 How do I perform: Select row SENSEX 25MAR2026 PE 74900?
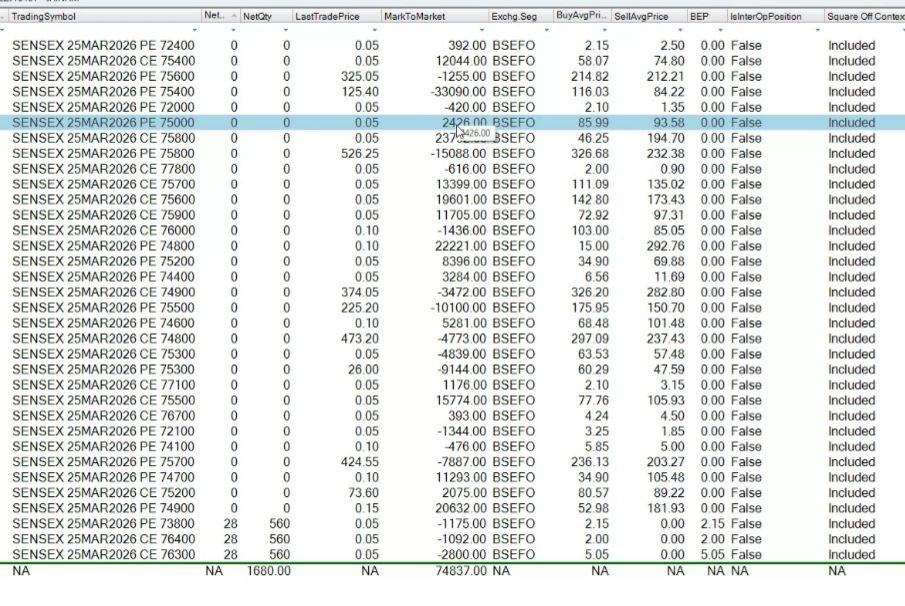452,508
